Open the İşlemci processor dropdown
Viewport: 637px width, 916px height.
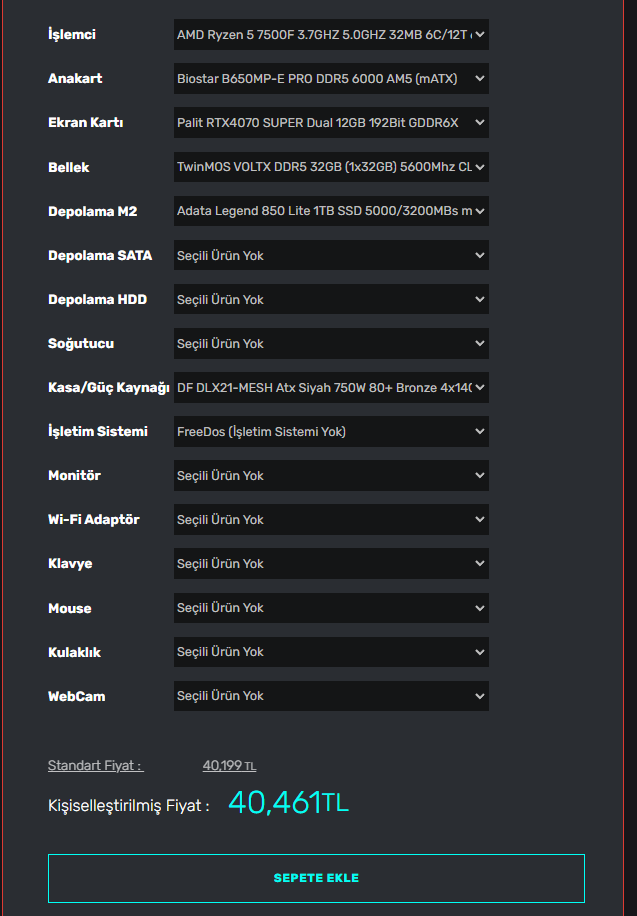coord(331,35)
